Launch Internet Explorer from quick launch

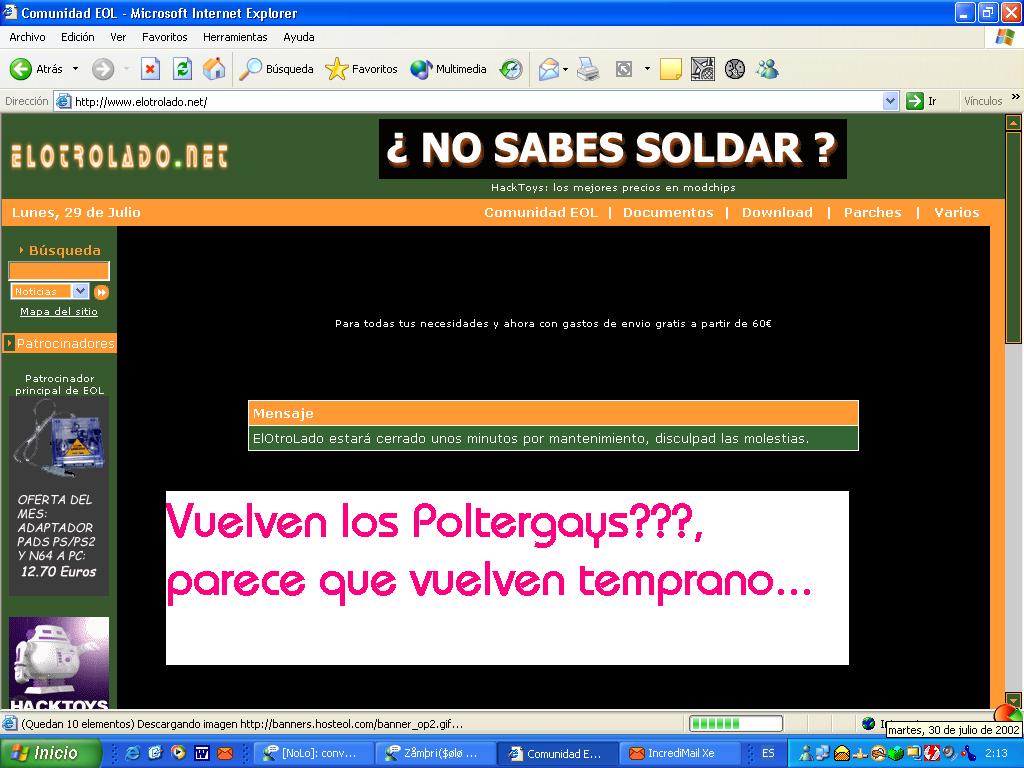click(x=132, y=753)
